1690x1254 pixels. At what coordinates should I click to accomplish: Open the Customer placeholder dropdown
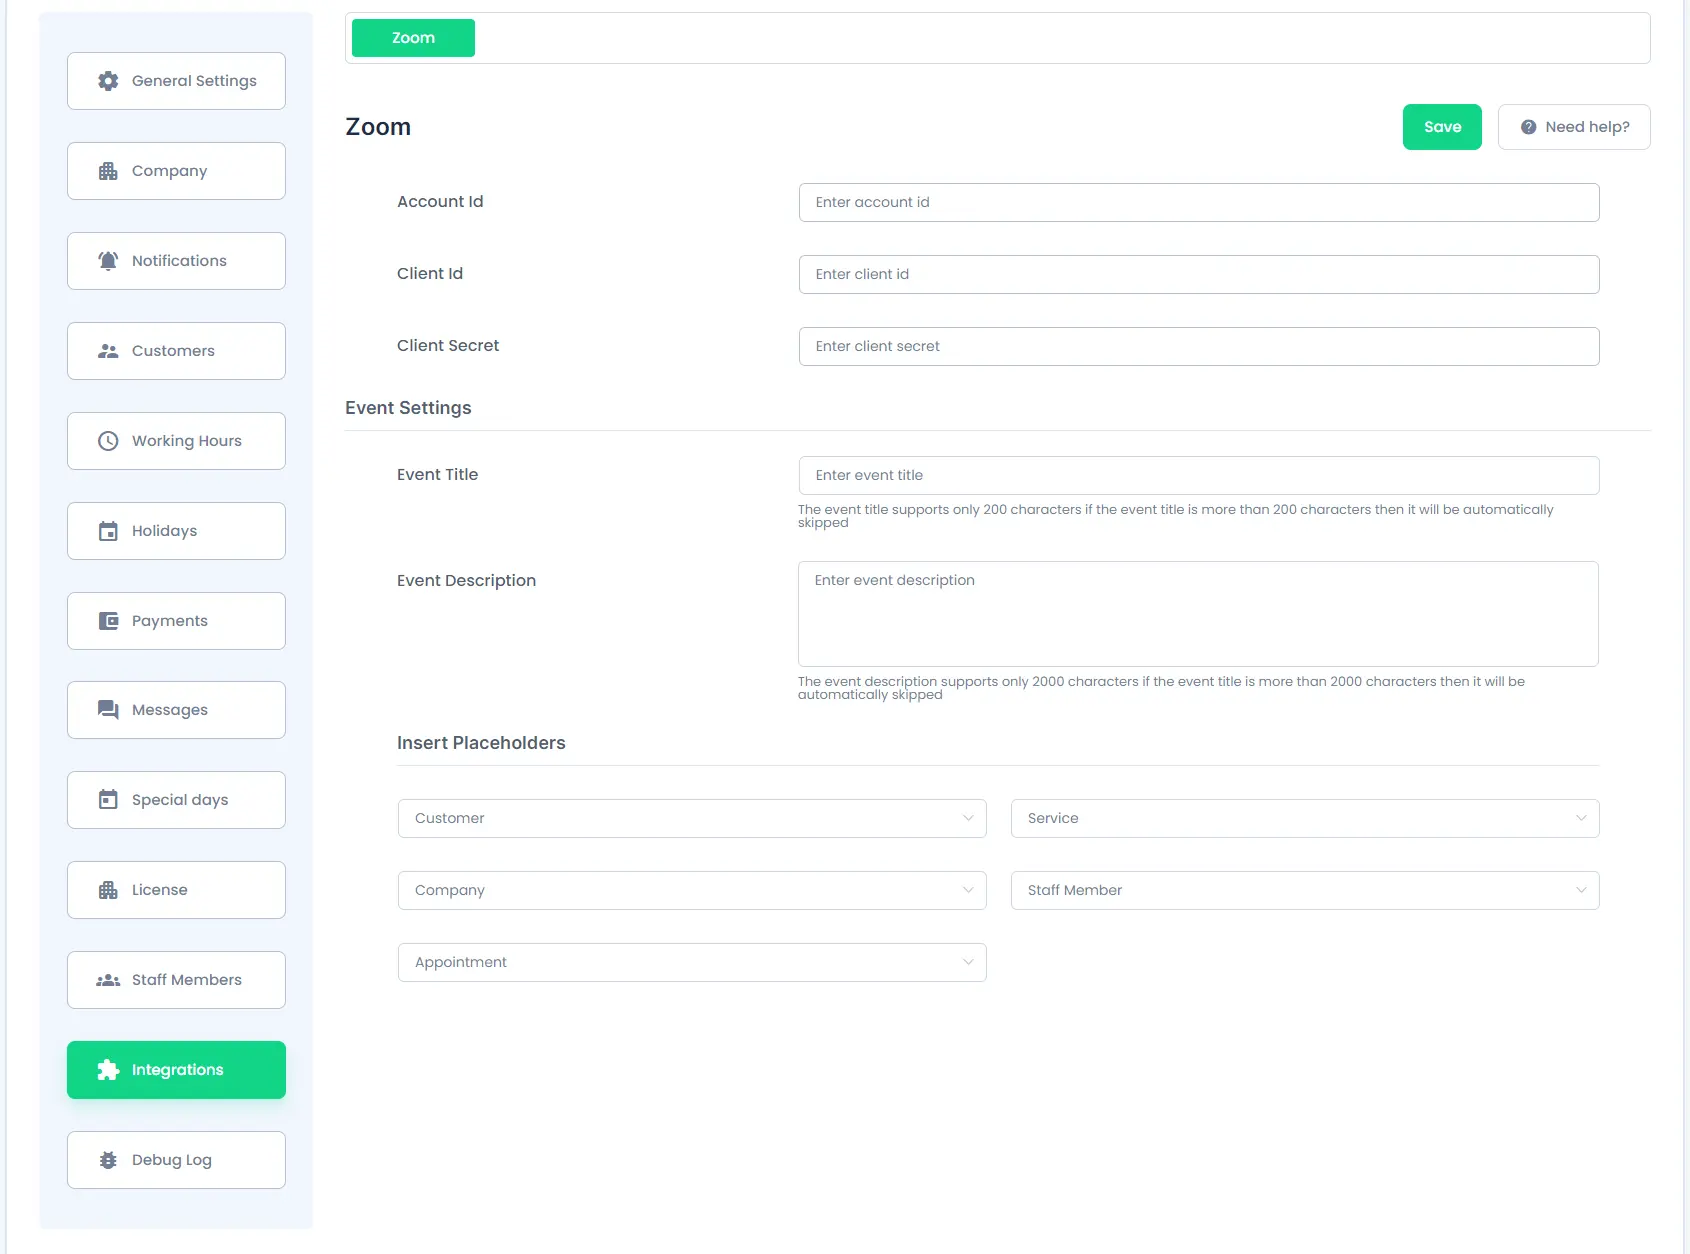click(692, 818)
